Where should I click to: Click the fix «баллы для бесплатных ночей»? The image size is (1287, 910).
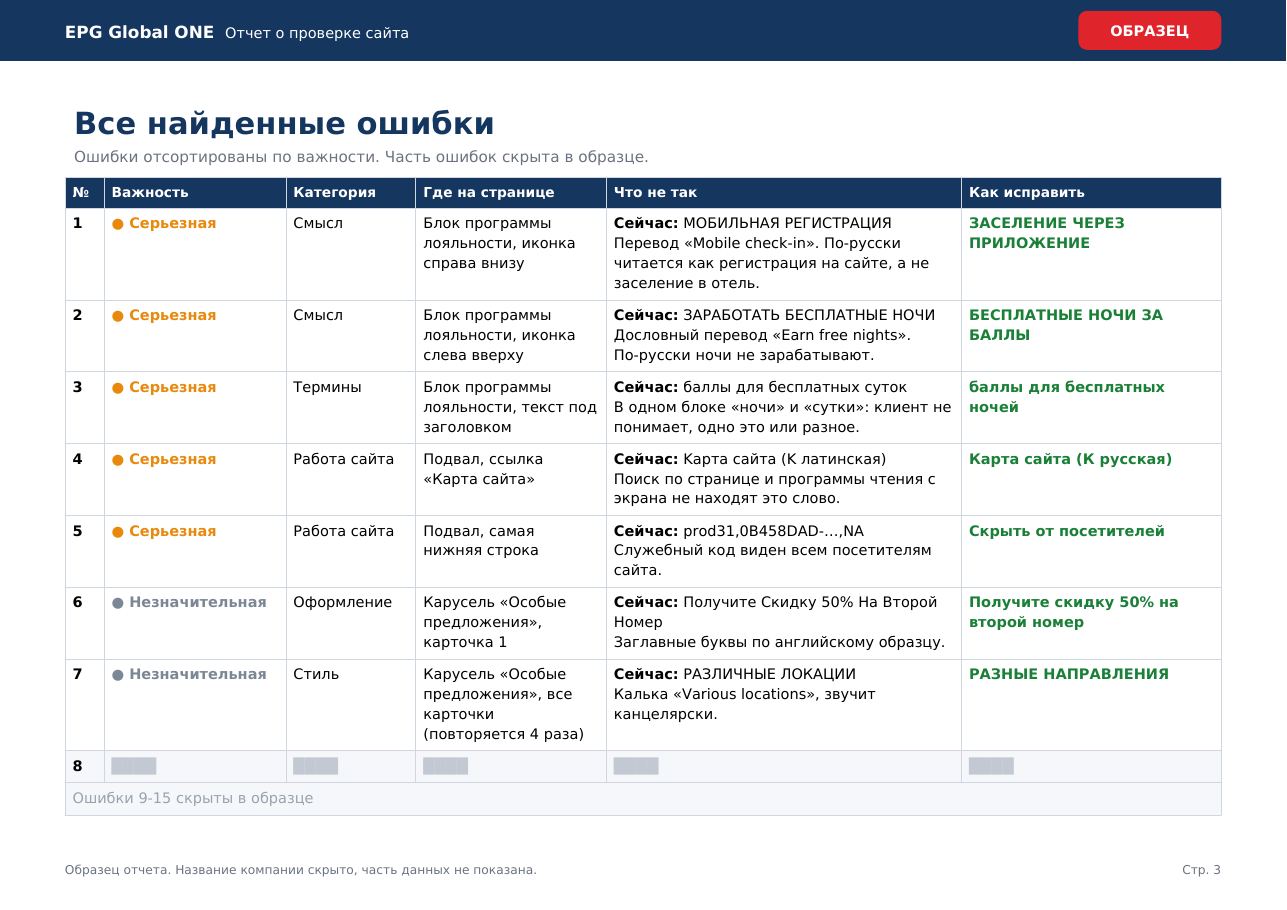click(x=1066, y=397)
